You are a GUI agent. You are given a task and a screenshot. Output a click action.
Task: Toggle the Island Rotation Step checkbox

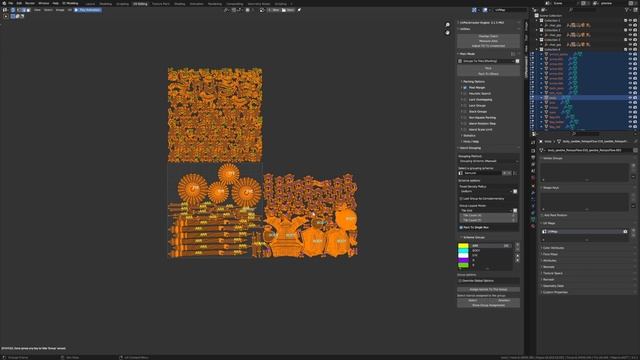click(465, 123)
